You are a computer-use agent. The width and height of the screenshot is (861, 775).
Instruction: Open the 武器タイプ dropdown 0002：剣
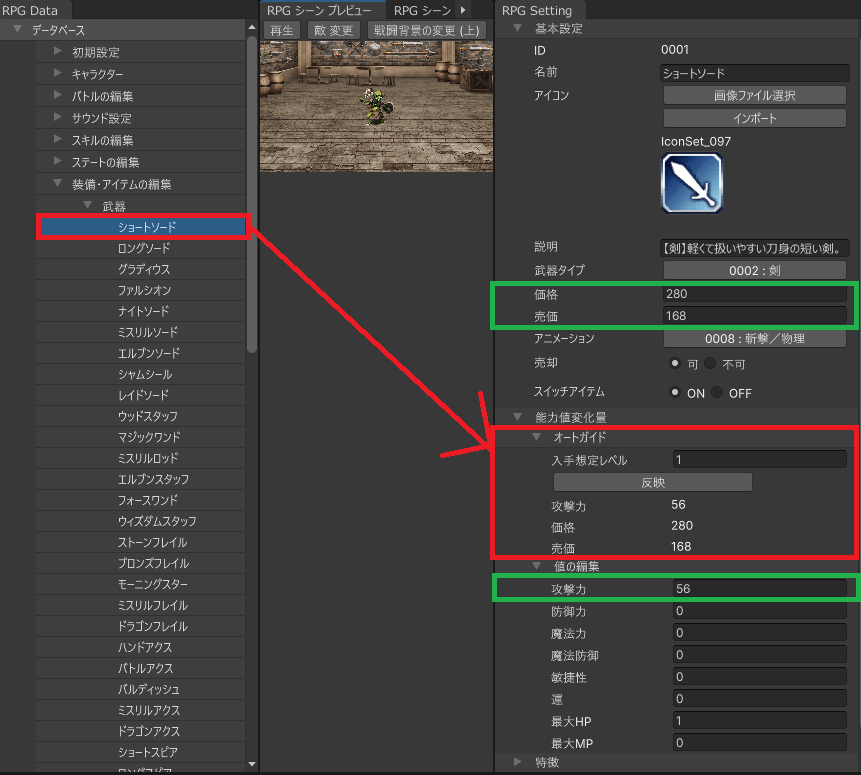(754, 271)
